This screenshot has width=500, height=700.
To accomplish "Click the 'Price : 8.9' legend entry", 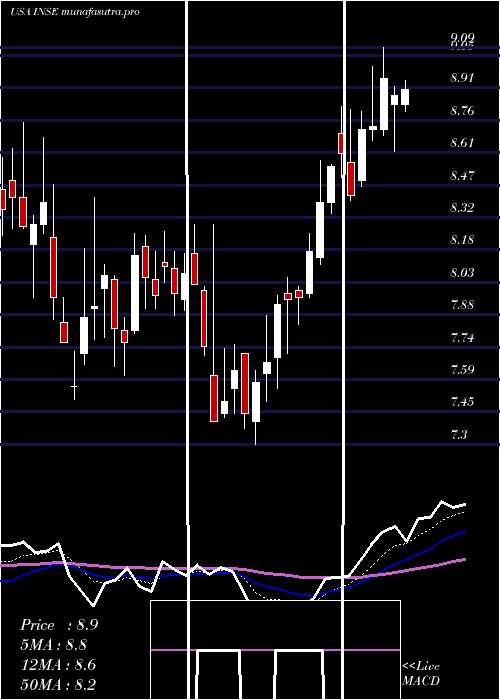I will 59,625.
